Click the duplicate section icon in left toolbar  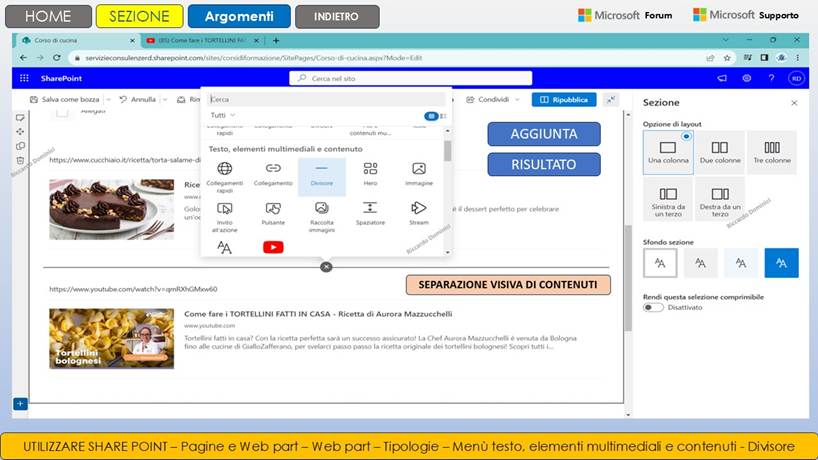(x=20, y=146)
